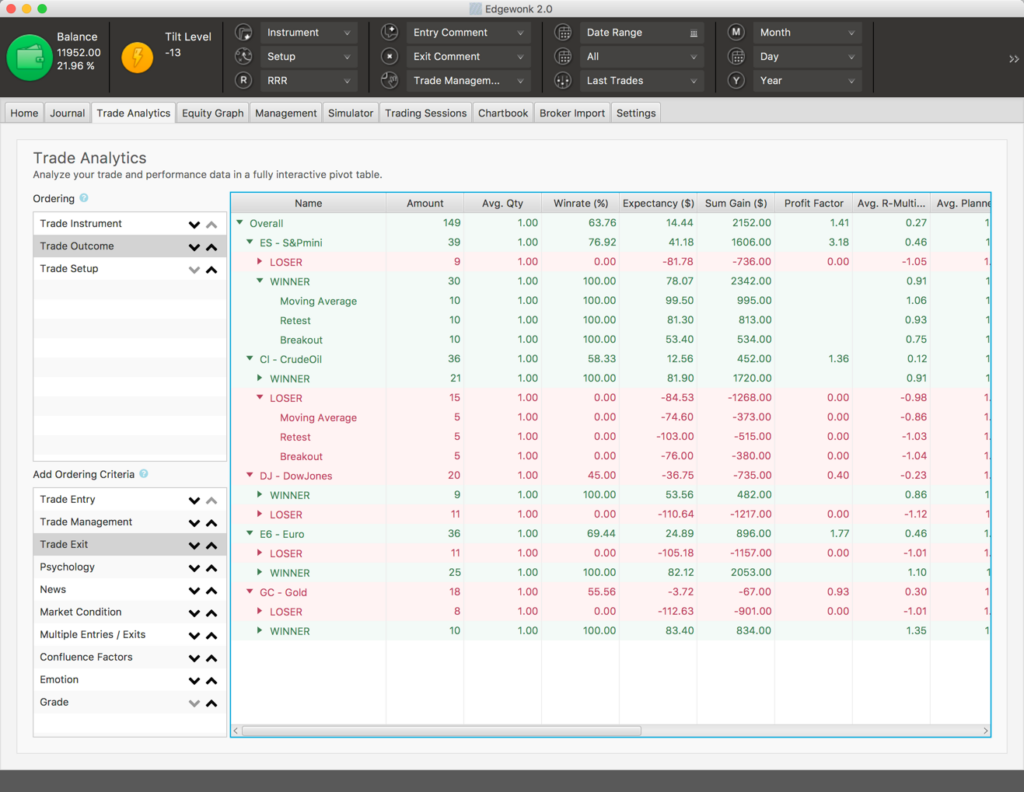Move Trade Exit up in ordering criteria
Viewport: 1024px width, 792px height.
210,544
